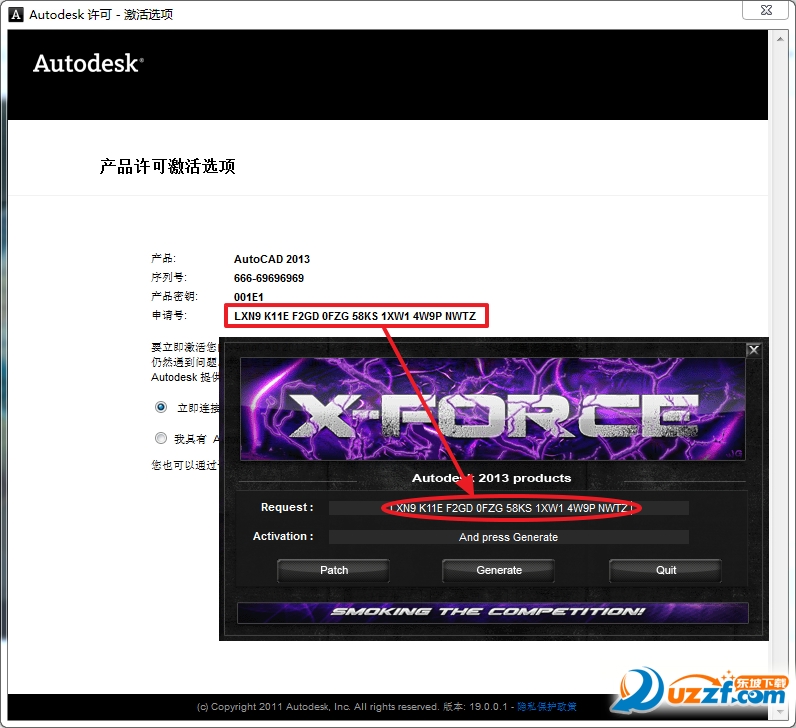Click the footer copyright and 版本 19.0.0.1 text

(352, 706)
